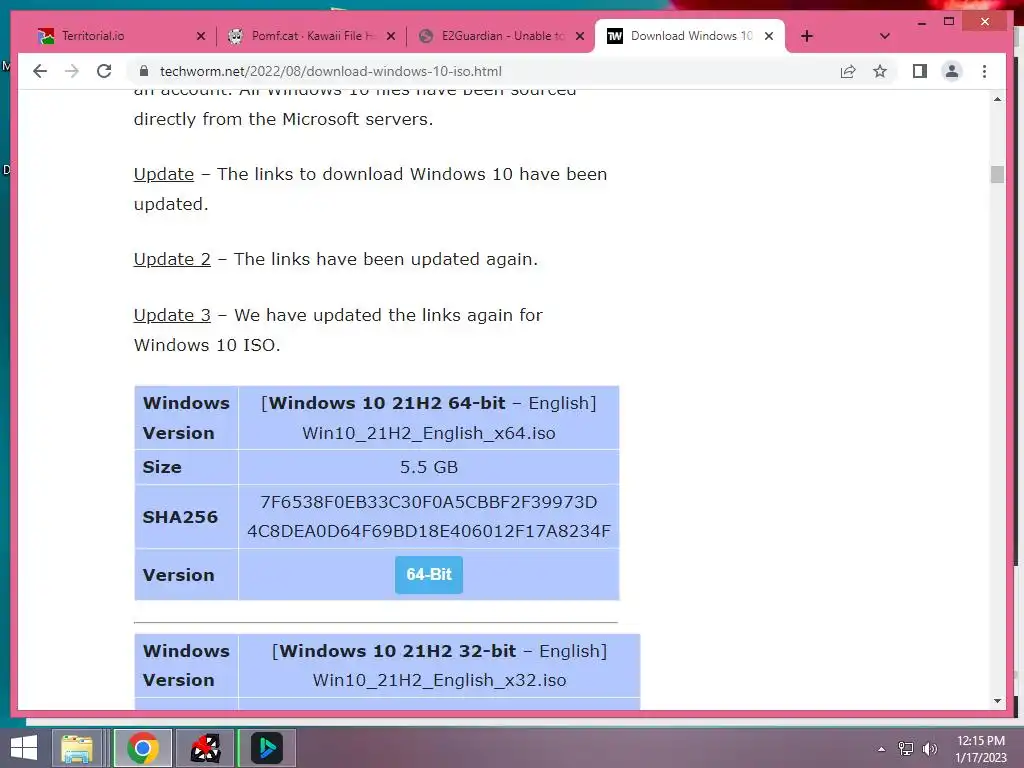The image size is (1024, 768).
Task: Open the Windows Start menu
Action: [24, 748]
